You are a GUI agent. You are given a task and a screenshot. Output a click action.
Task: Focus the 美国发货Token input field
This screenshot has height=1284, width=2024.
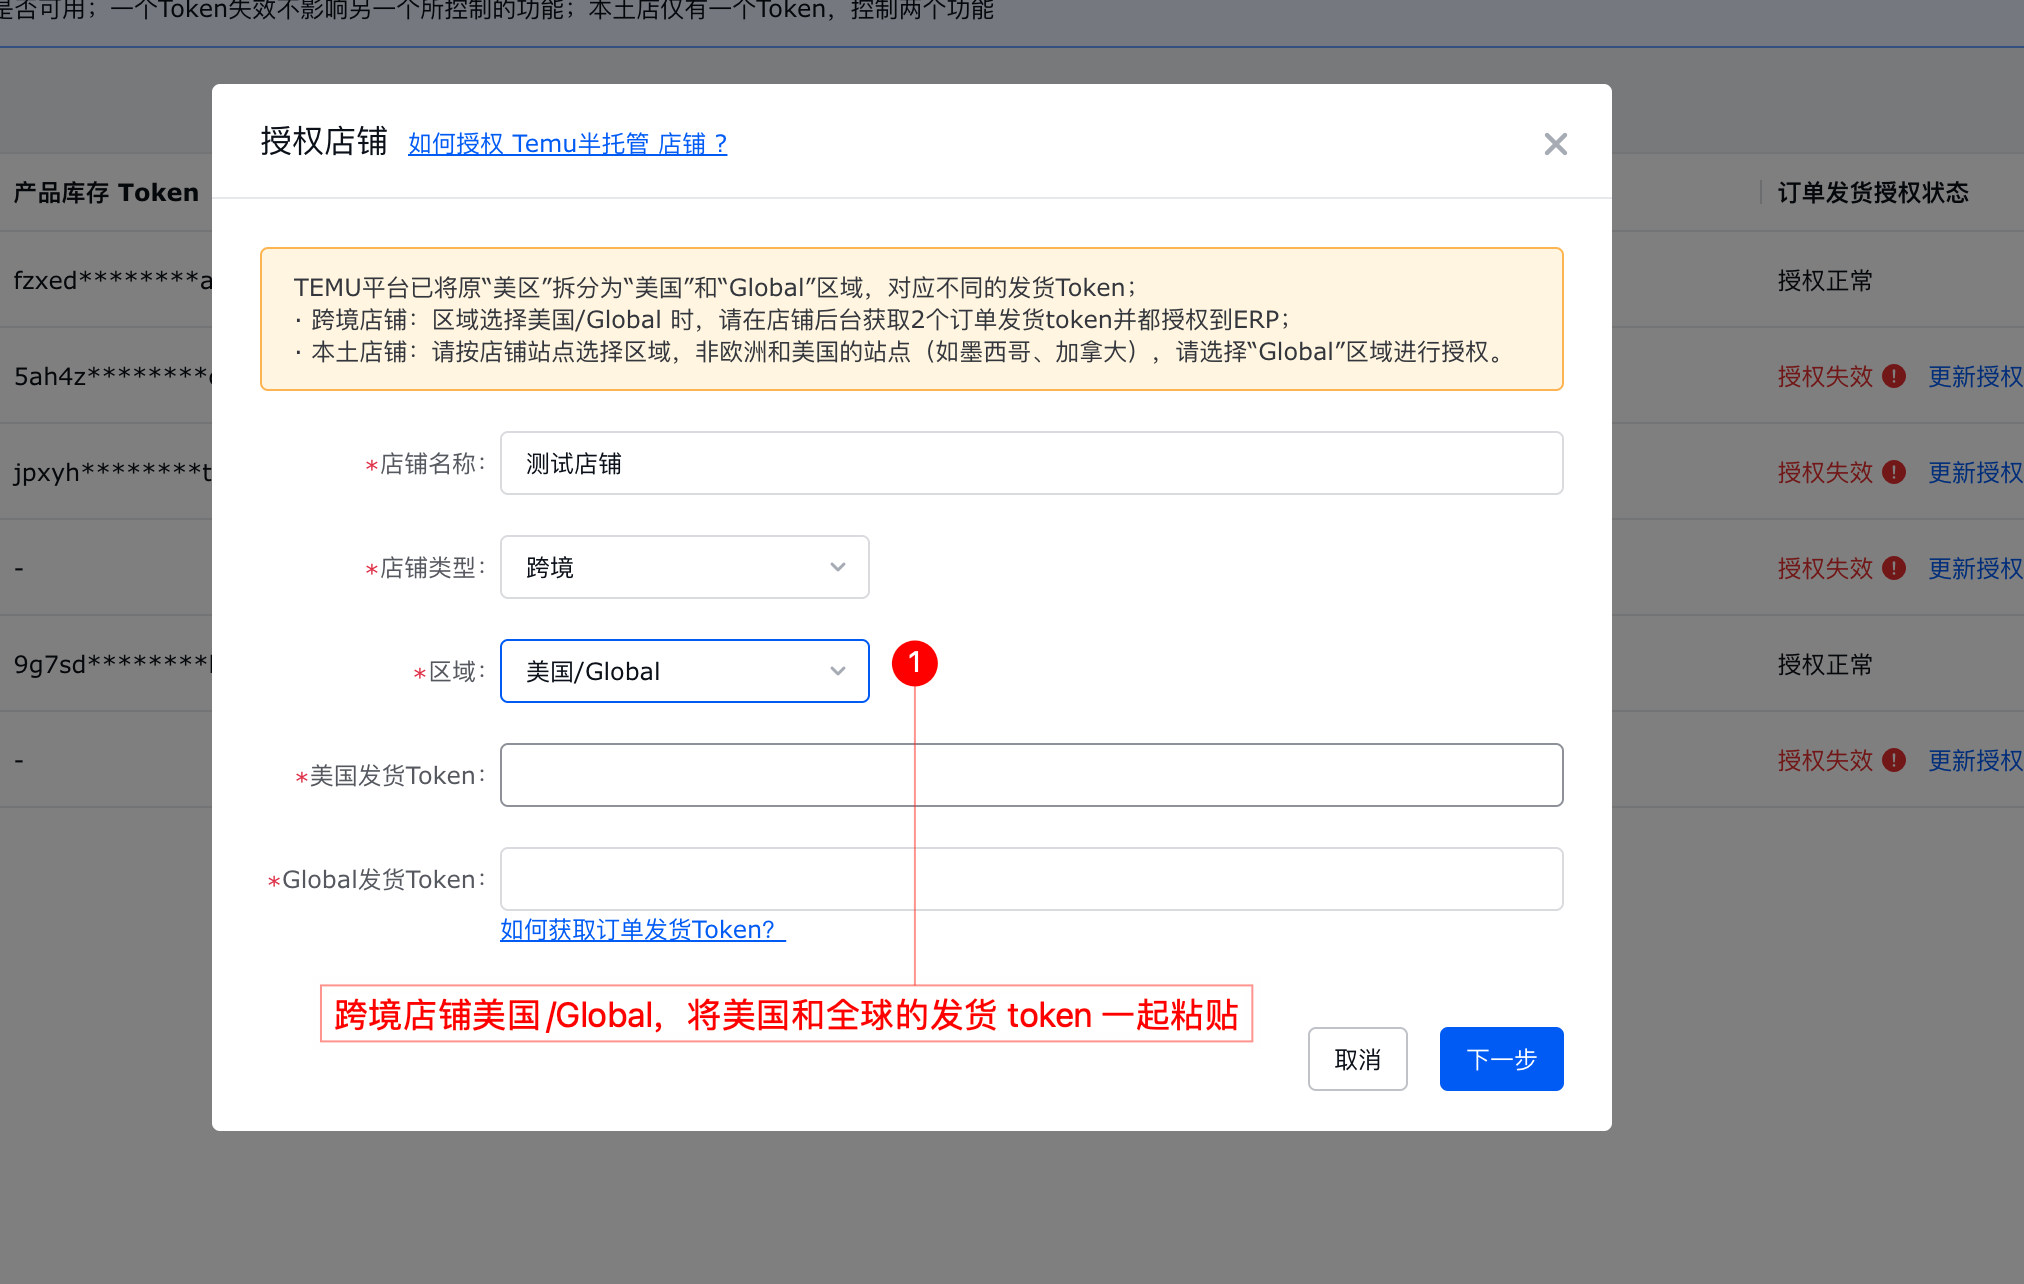coord(1031,775)
